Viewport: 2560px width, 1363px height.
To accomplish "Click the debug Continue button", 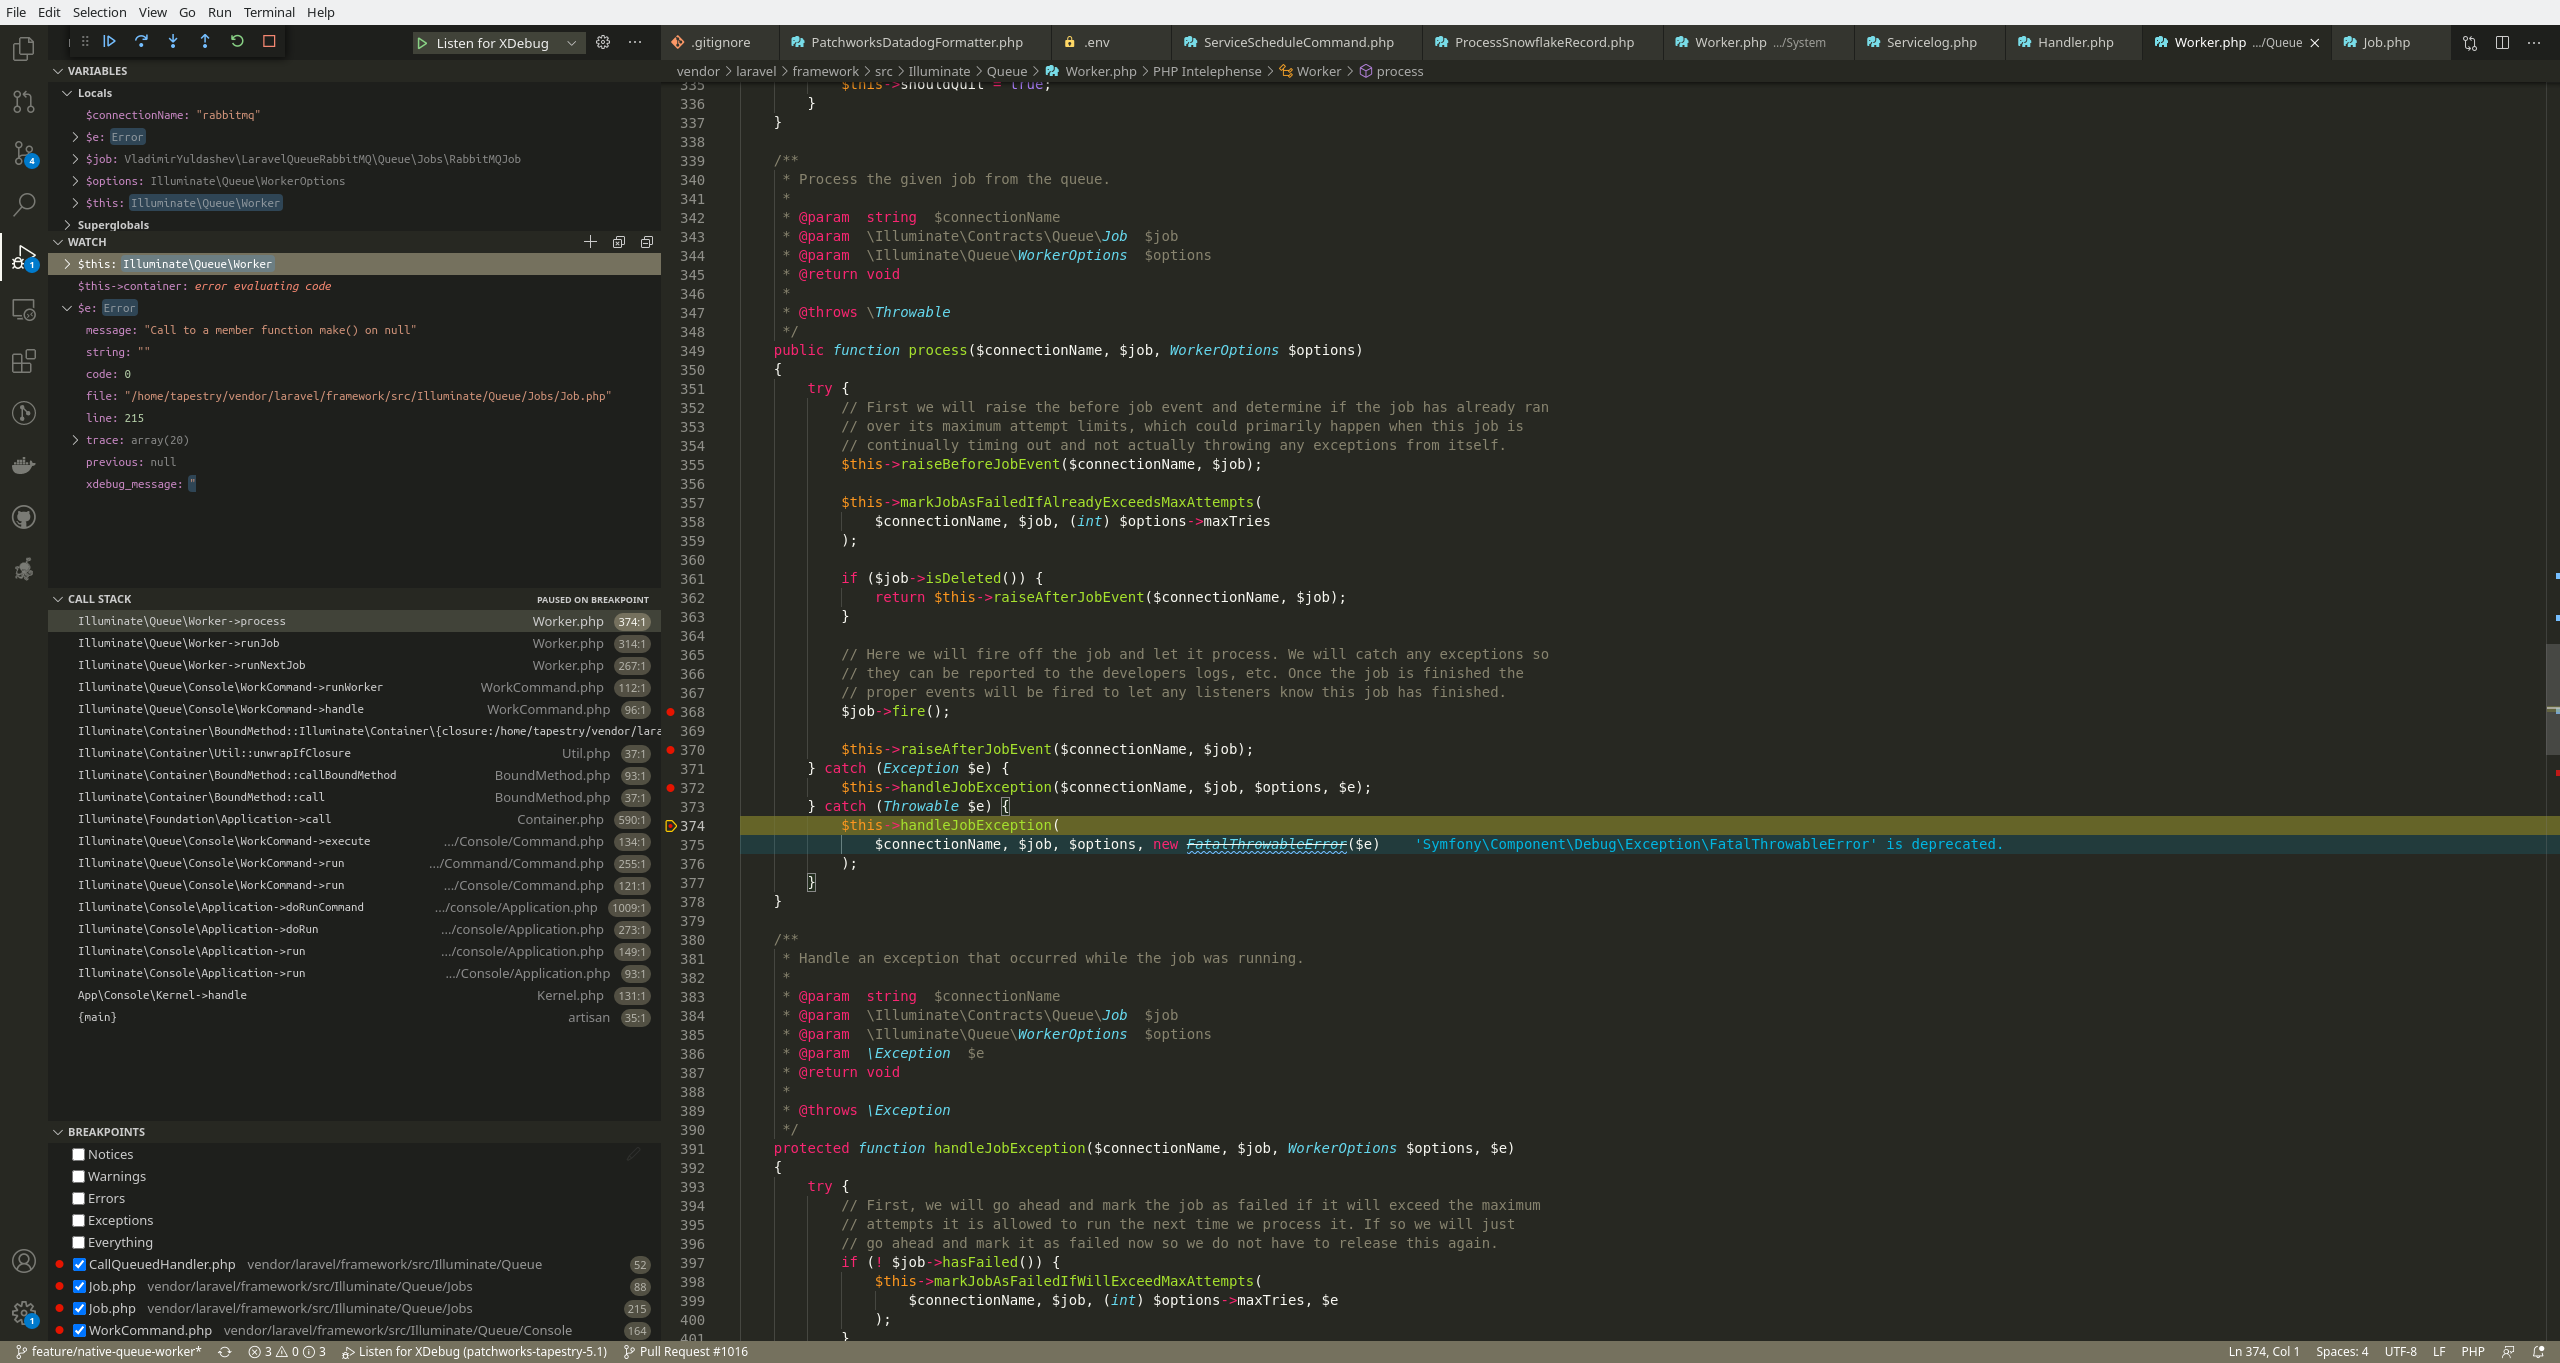I will pyautogui.click(x=110, y=41).
